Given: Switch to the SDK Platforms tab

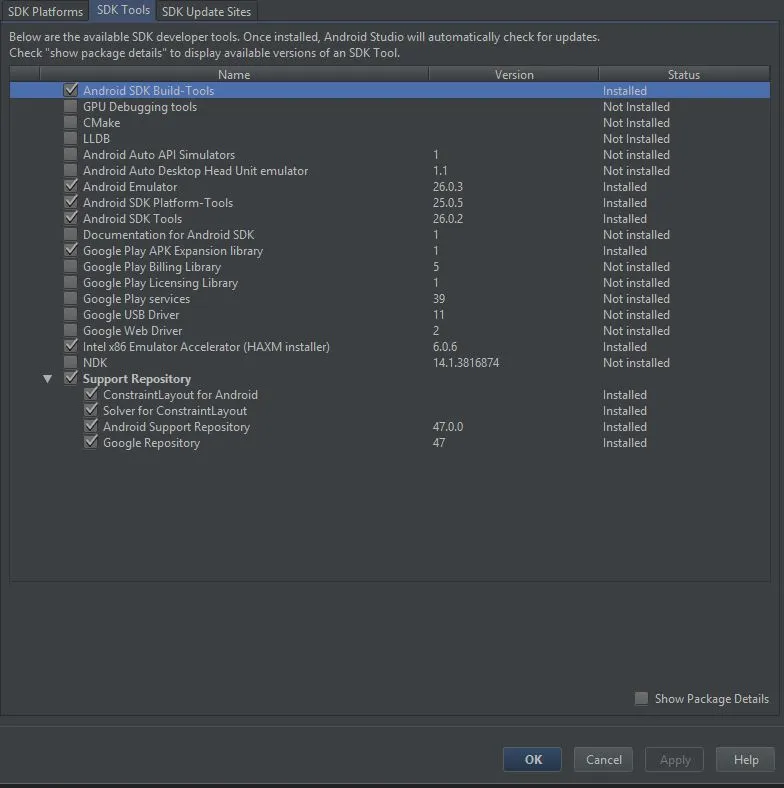Looking at the screenshot, I should click(x=45, y=11).
